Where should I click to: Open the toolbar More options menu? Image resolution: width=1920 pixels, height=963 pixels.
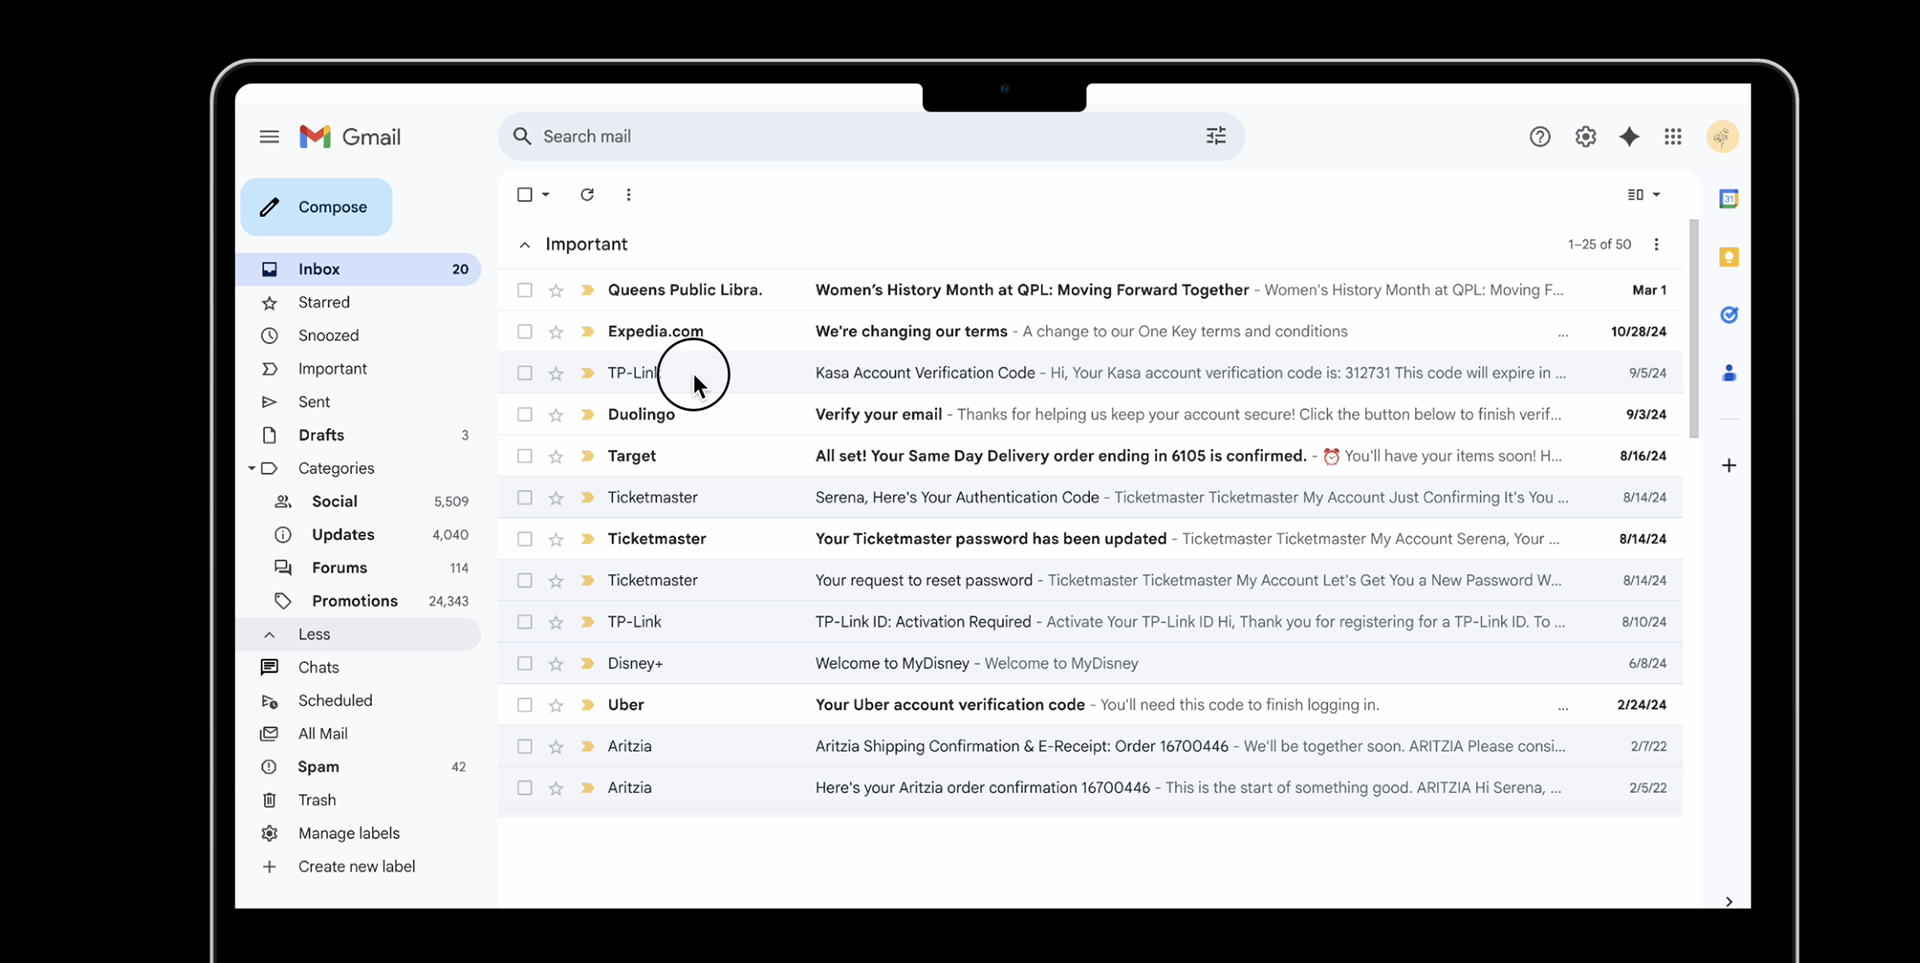point(628,195)
